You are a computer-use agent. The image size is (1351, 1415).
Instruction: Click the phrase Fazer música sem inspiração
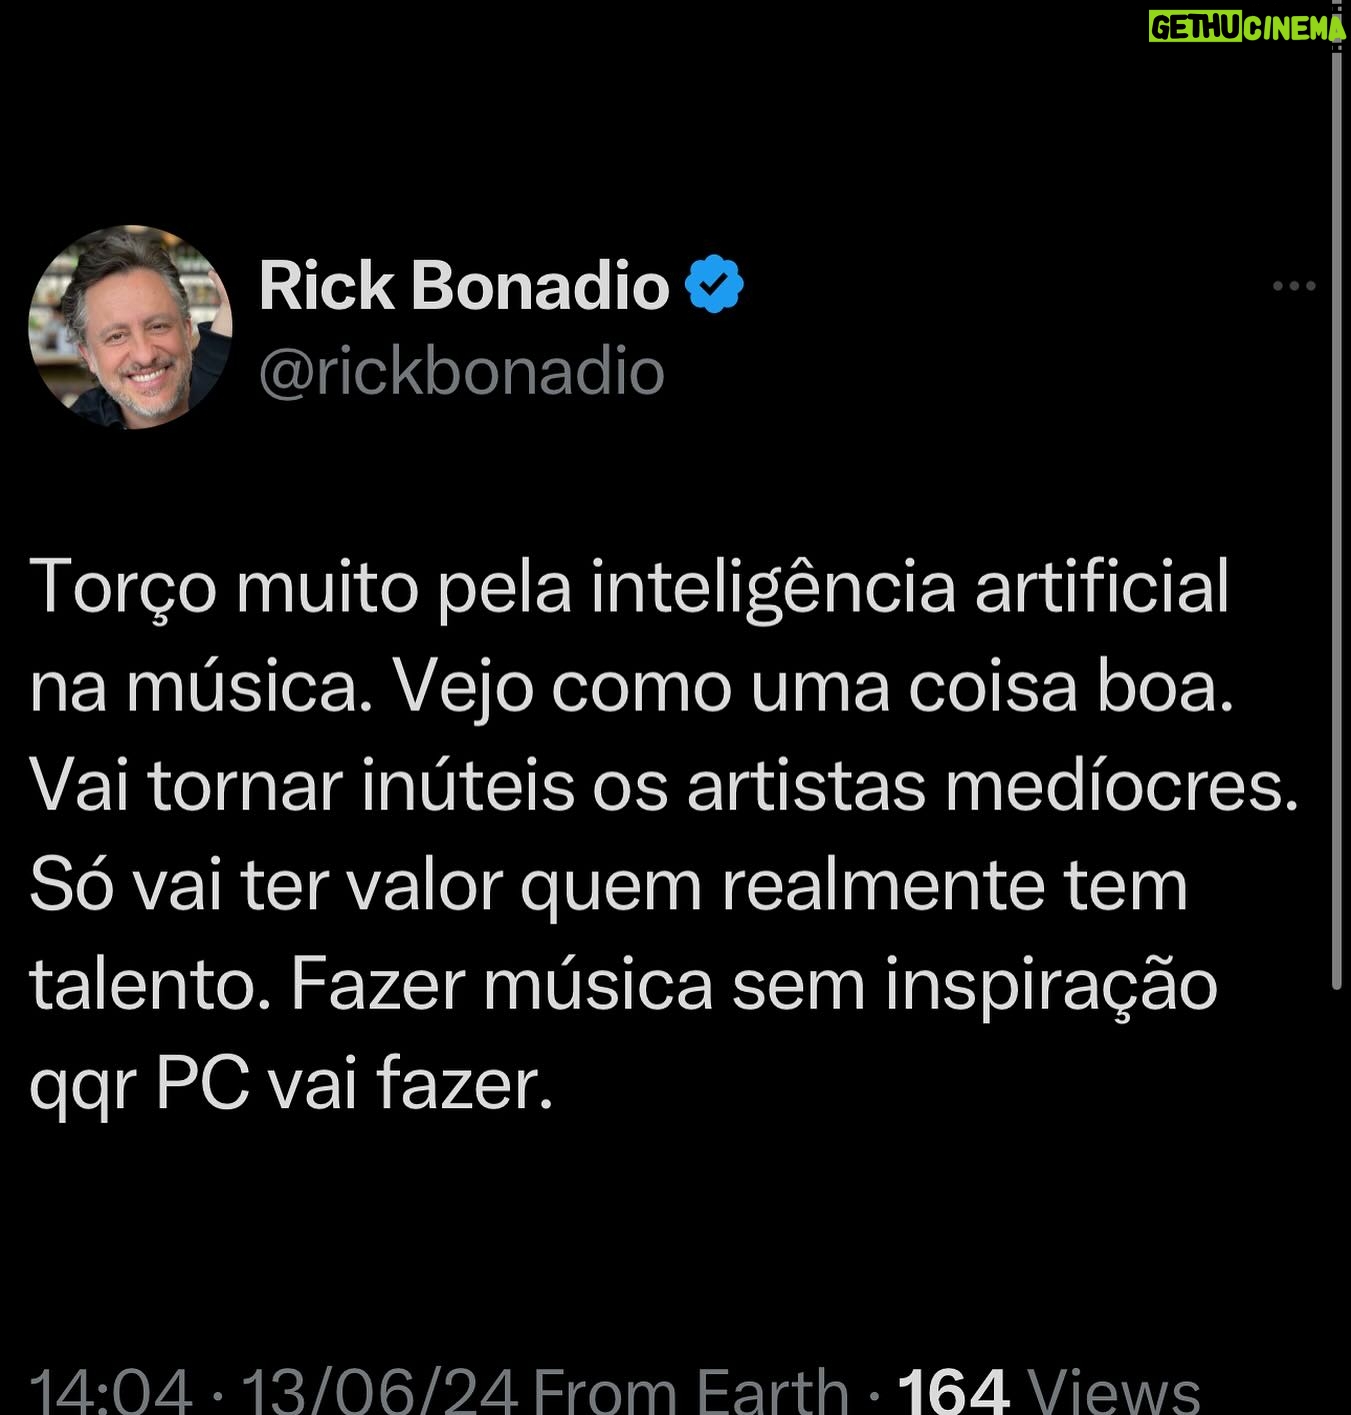(754, 986)
